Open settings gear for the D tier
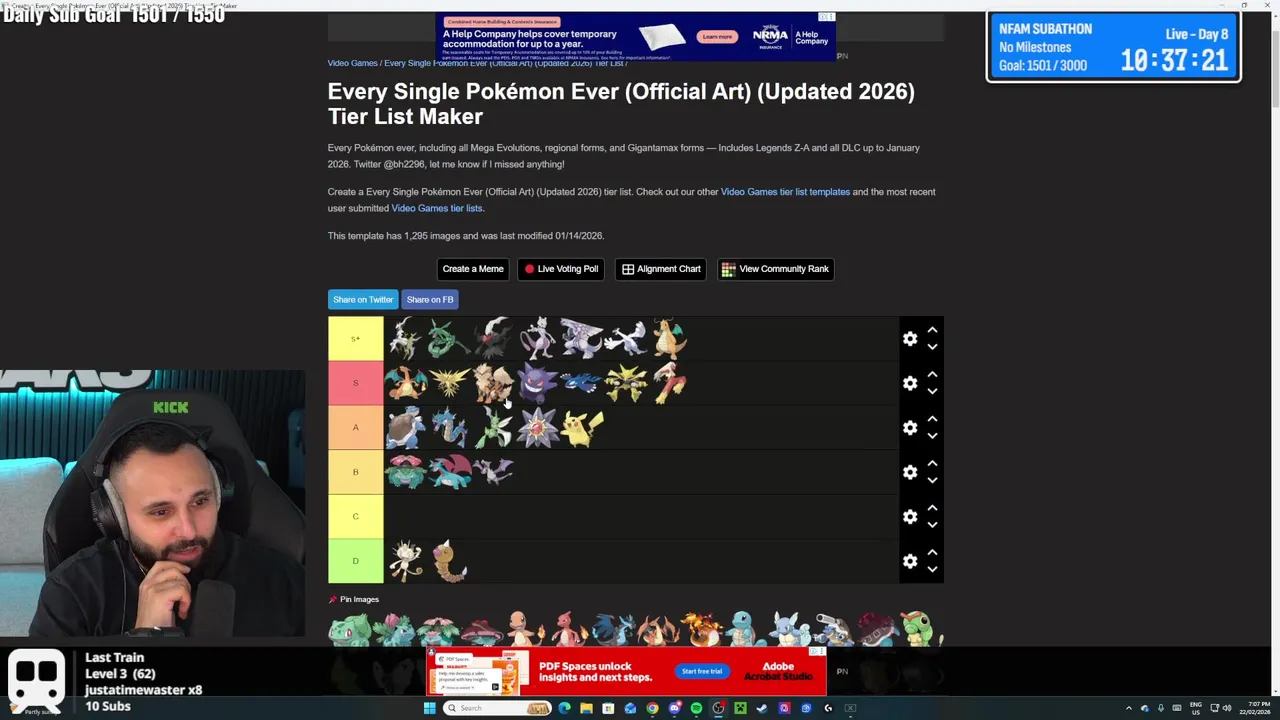The width and height of the screenshot is (1280, 720). (910, 561)
